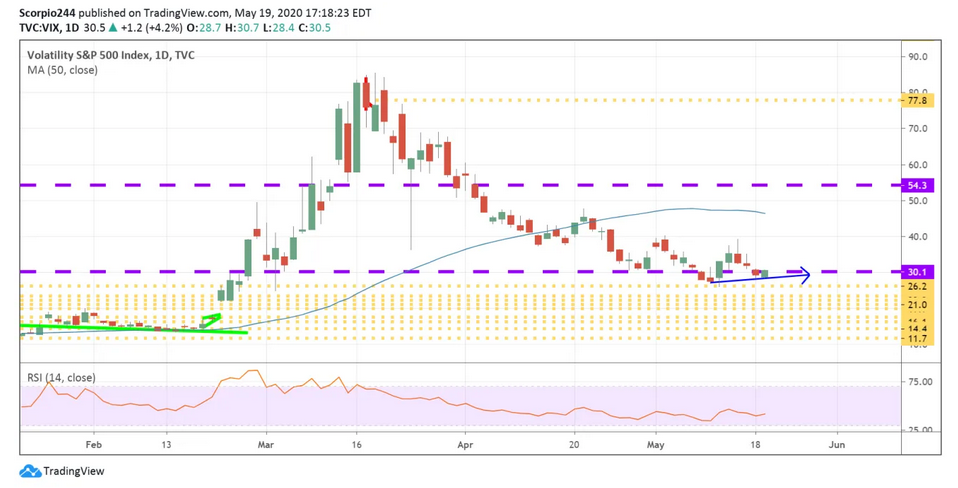Click the 'Apr' date axis label

465,445
